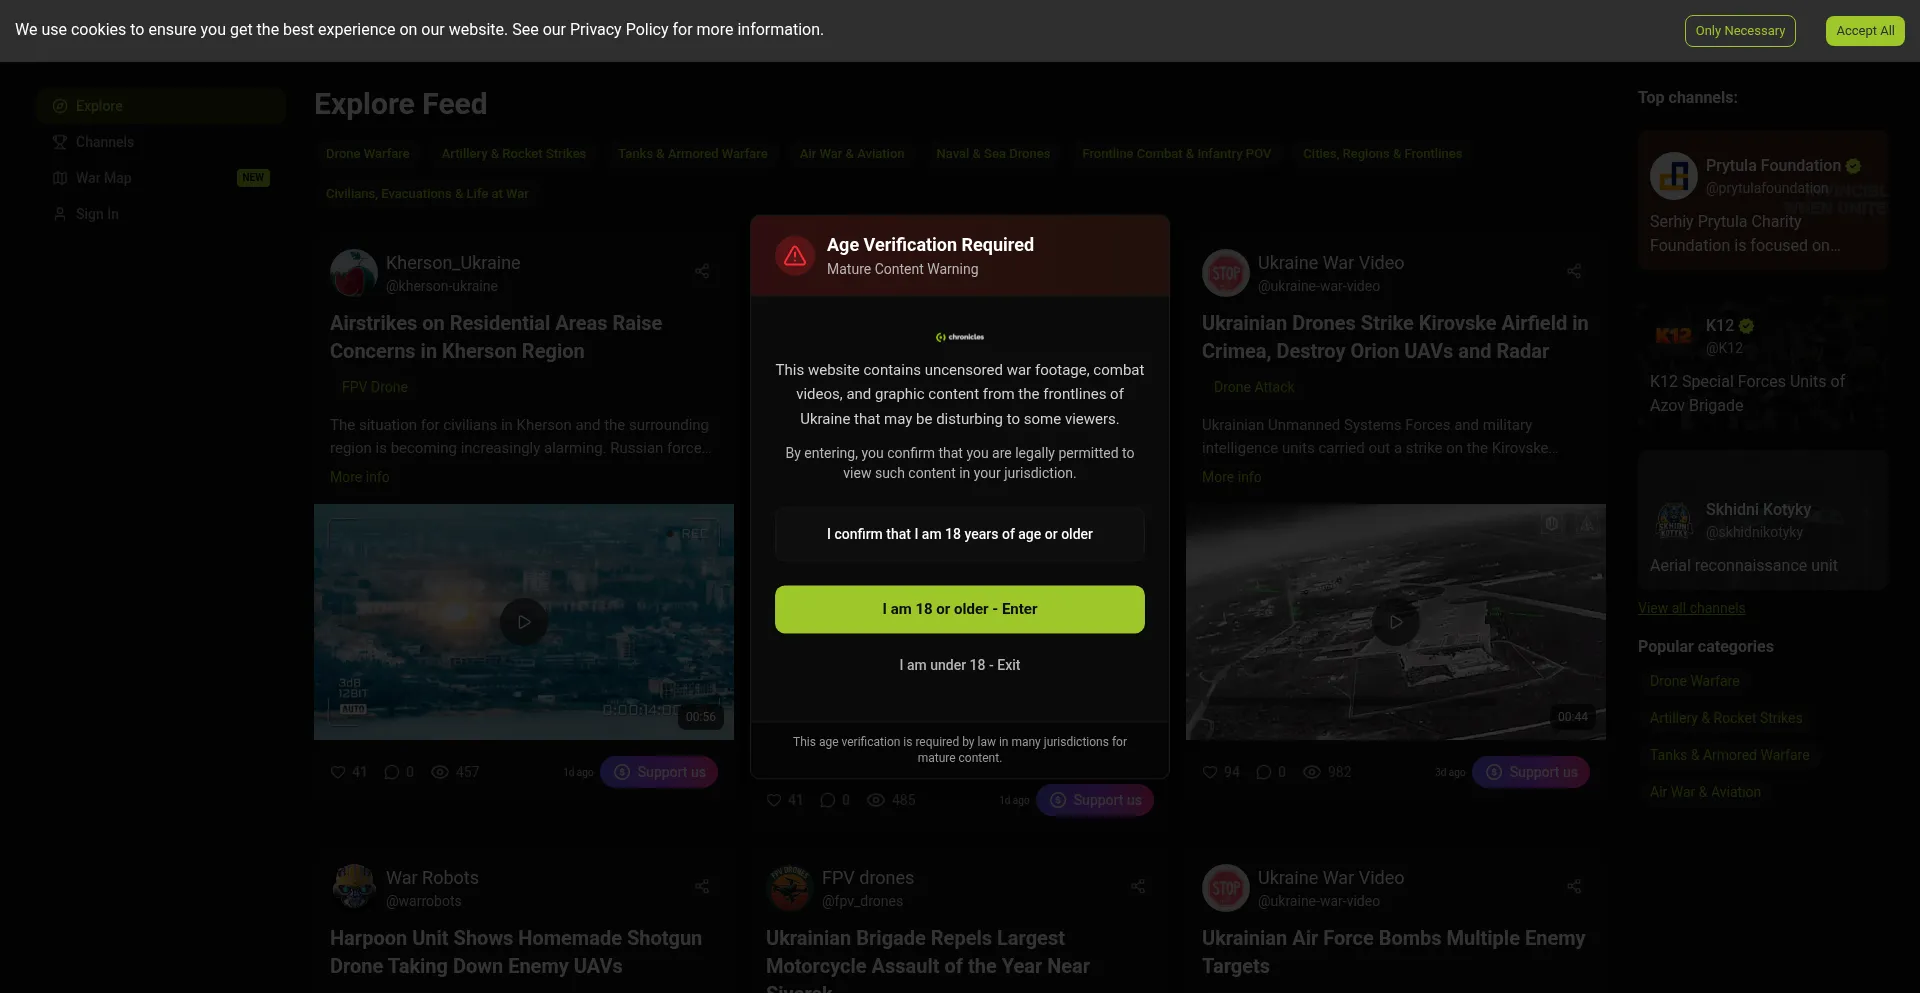This screenshot has height=993, width=1920.
Task: Open the War Robots channel avatar
Action: [354, 888]
